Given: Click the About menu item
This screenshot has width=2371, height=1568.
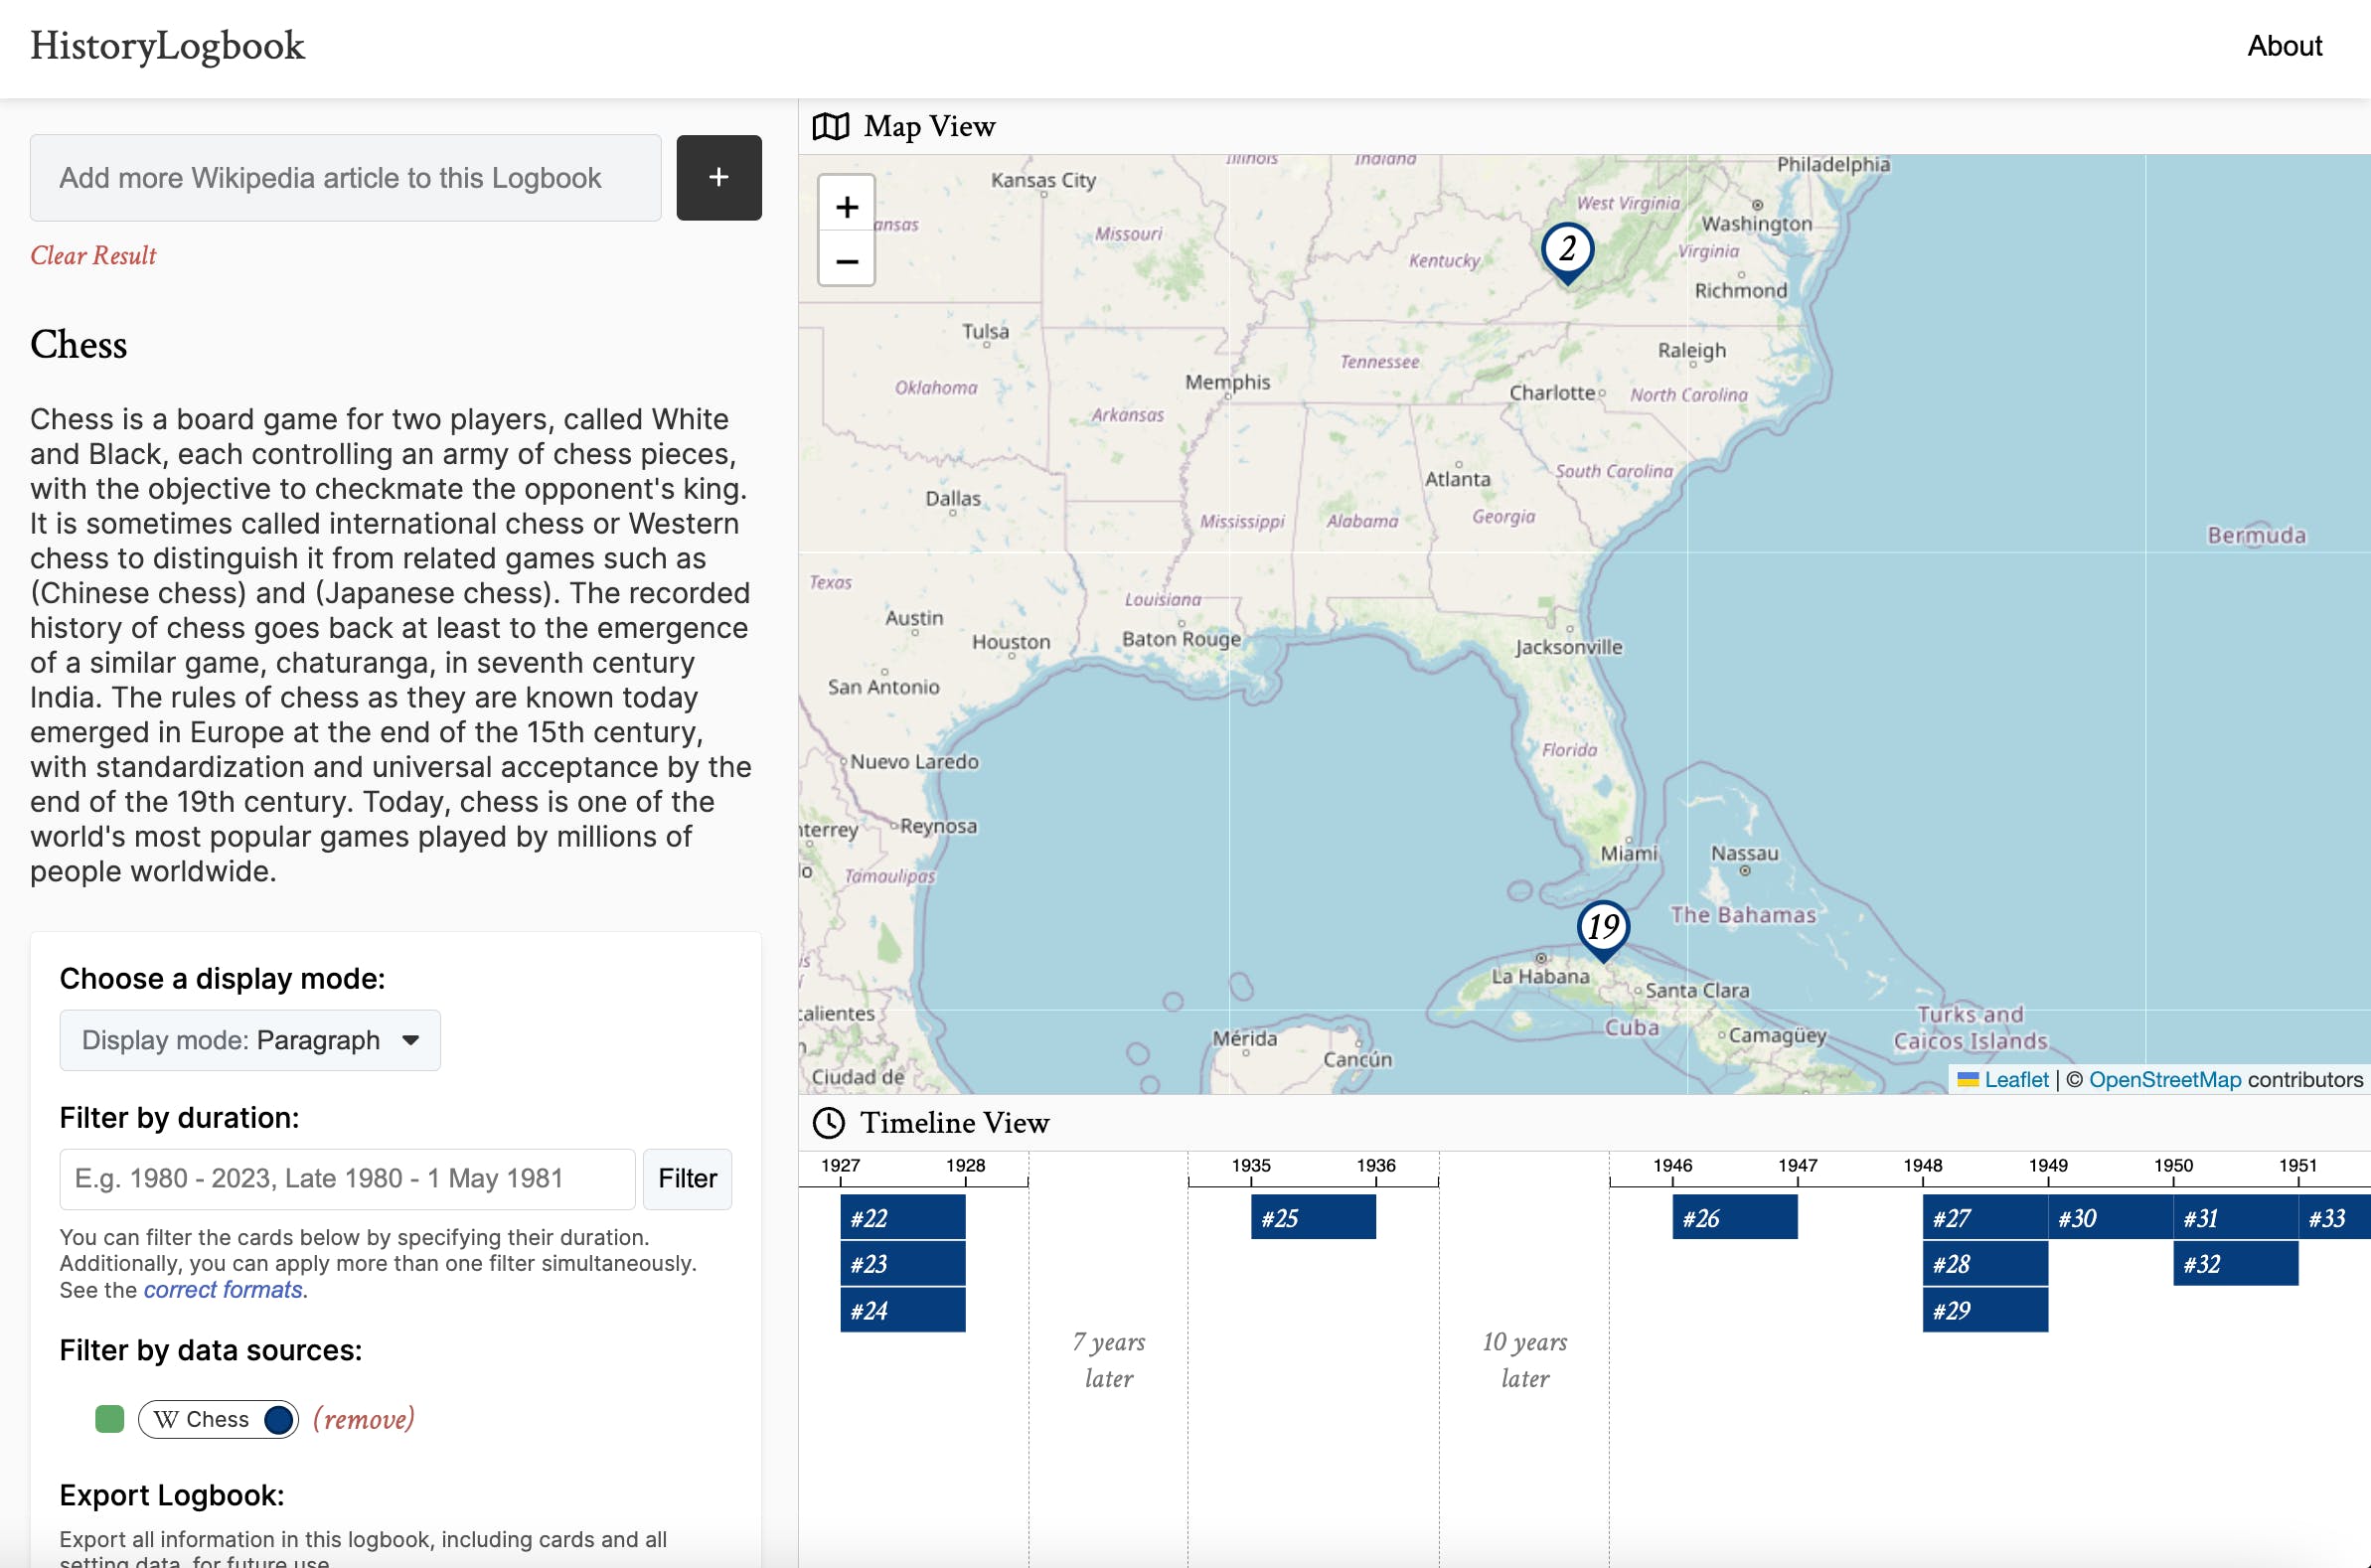Looking at the screenshot, I should pos(2286,46).
